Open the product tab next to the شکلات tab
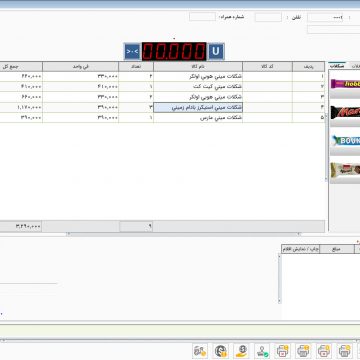 point(354,66)
